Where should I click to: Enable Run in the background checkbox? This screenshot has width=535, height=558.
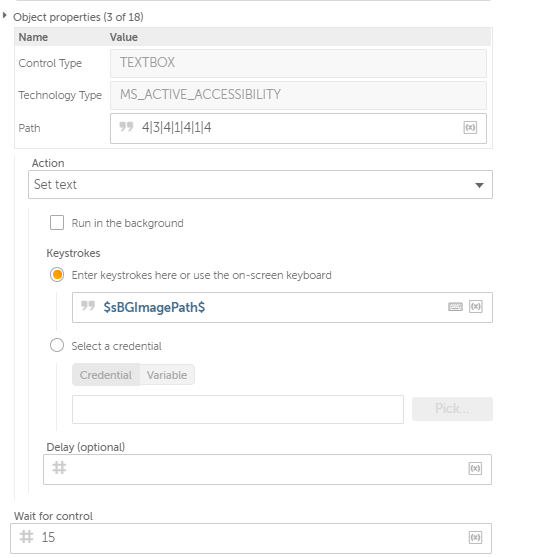tap(57, 223)
